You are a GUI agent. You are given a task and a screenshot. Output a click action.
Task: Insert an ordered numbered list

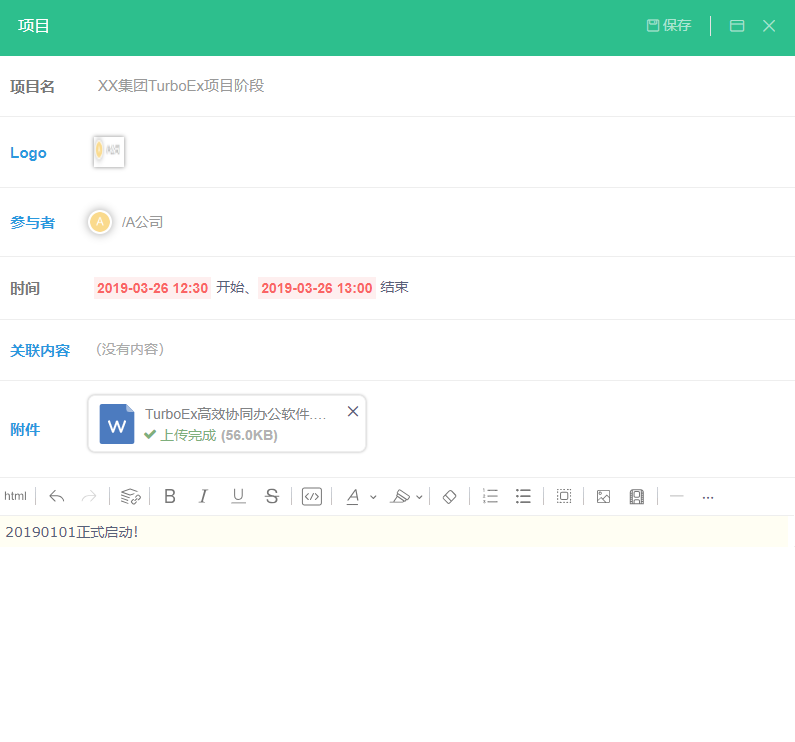(x=490, y=496)
